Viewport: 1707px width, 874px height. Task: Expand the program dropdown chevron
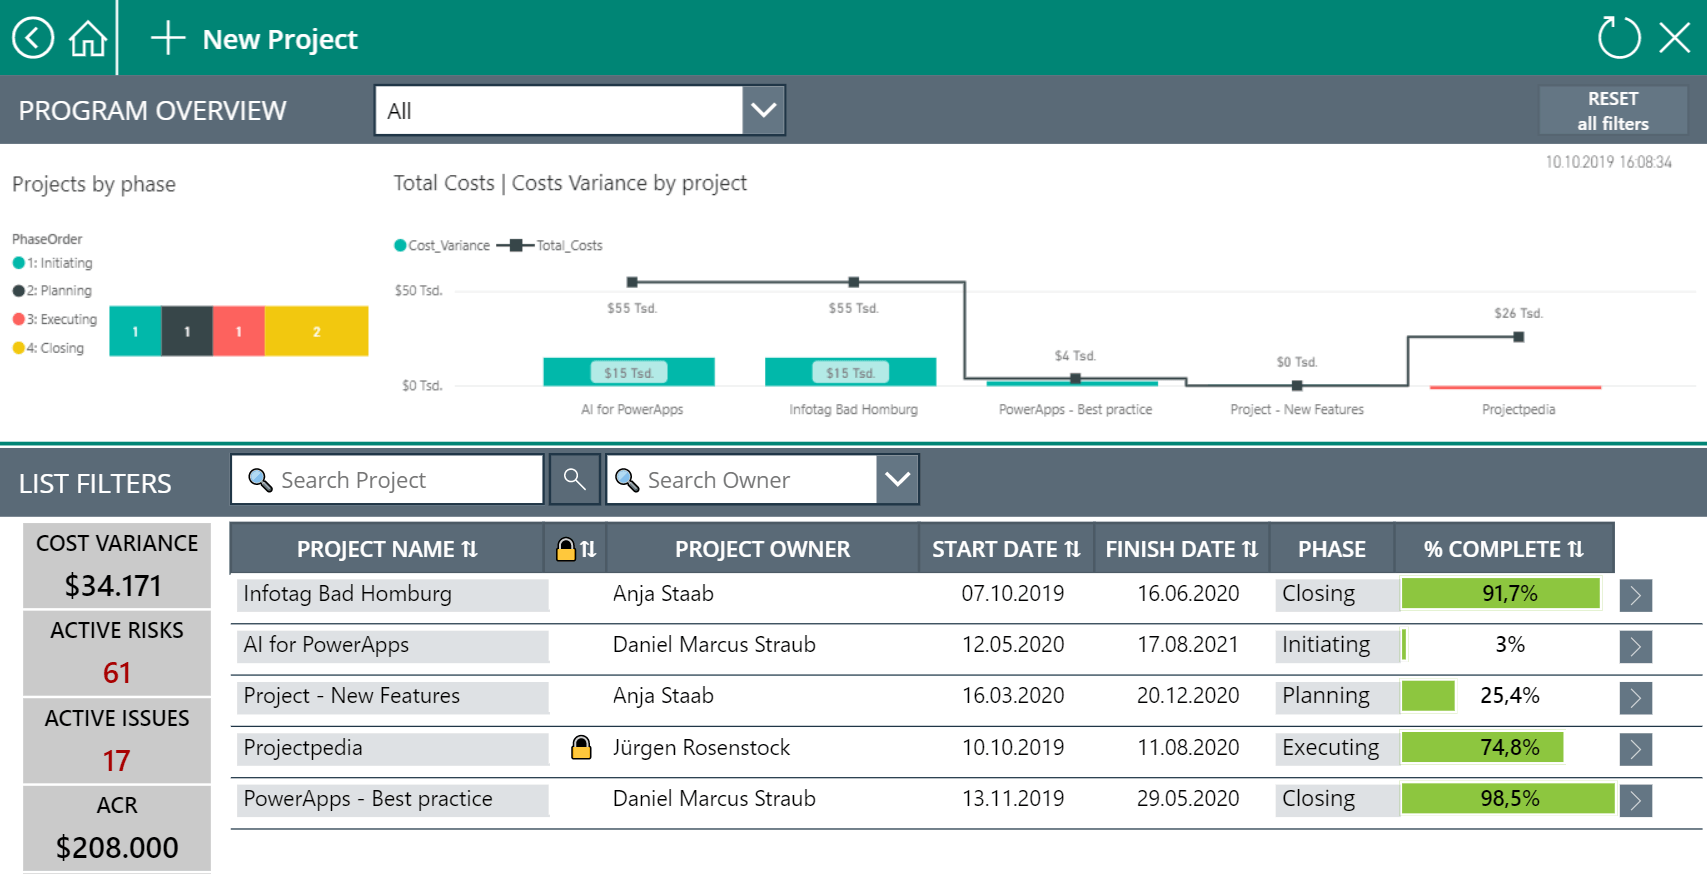[764, 110]
